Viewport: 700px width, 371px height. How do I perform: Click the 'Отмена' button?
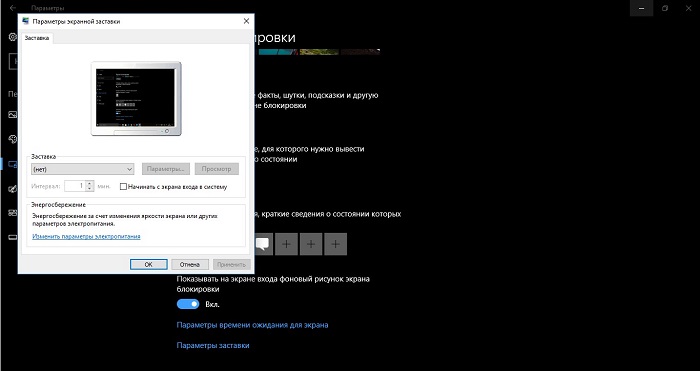point(189,264)
